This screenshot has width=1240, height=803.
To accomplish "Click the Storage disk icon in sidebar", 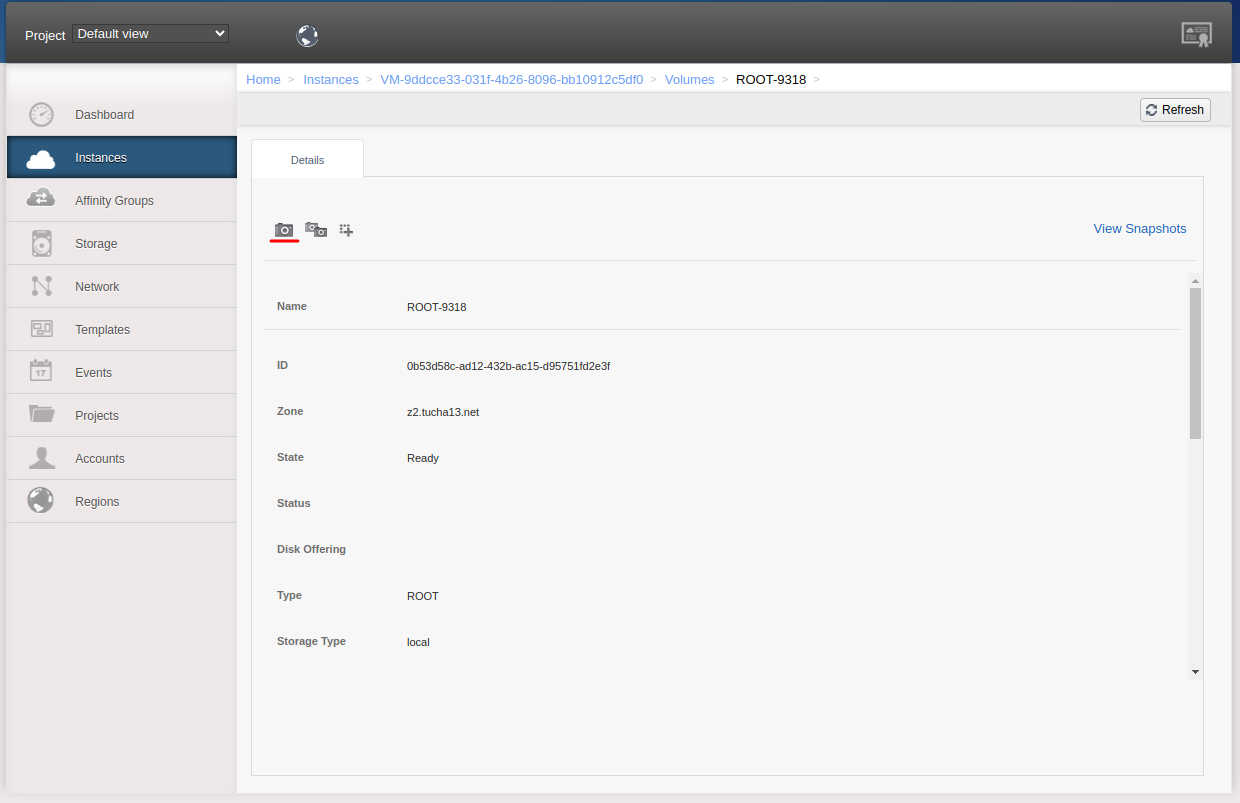I will pos(41,243).
